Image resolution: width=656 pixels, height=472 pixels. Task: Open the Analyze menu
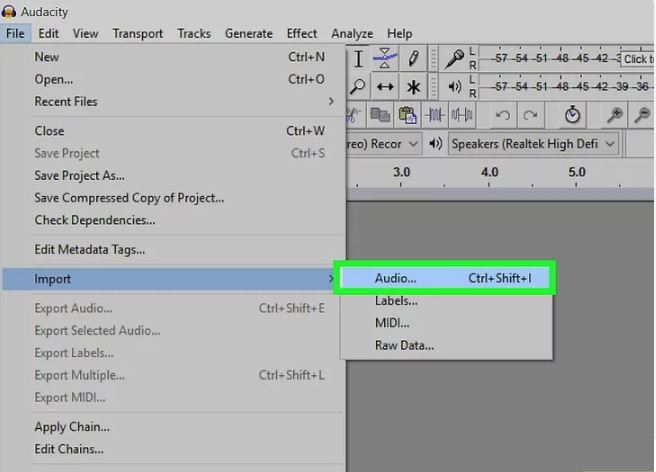pyautogui.click(x=352, y=33)
